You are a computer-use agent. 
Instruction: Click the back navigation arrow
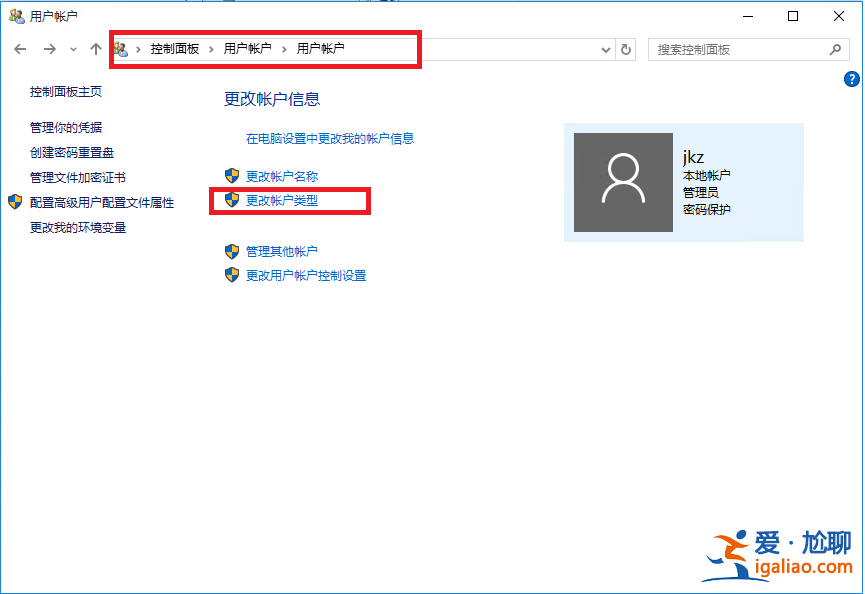tap(20, 48)
